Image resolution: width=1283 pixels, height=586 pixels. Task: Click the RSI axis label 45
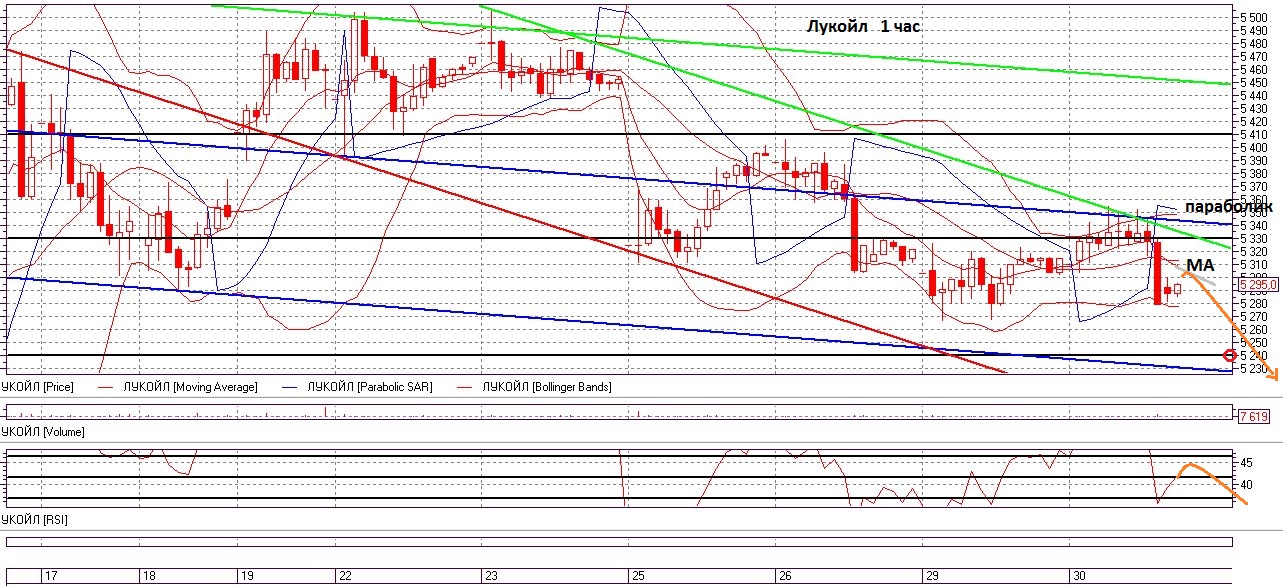[1247, 463]
